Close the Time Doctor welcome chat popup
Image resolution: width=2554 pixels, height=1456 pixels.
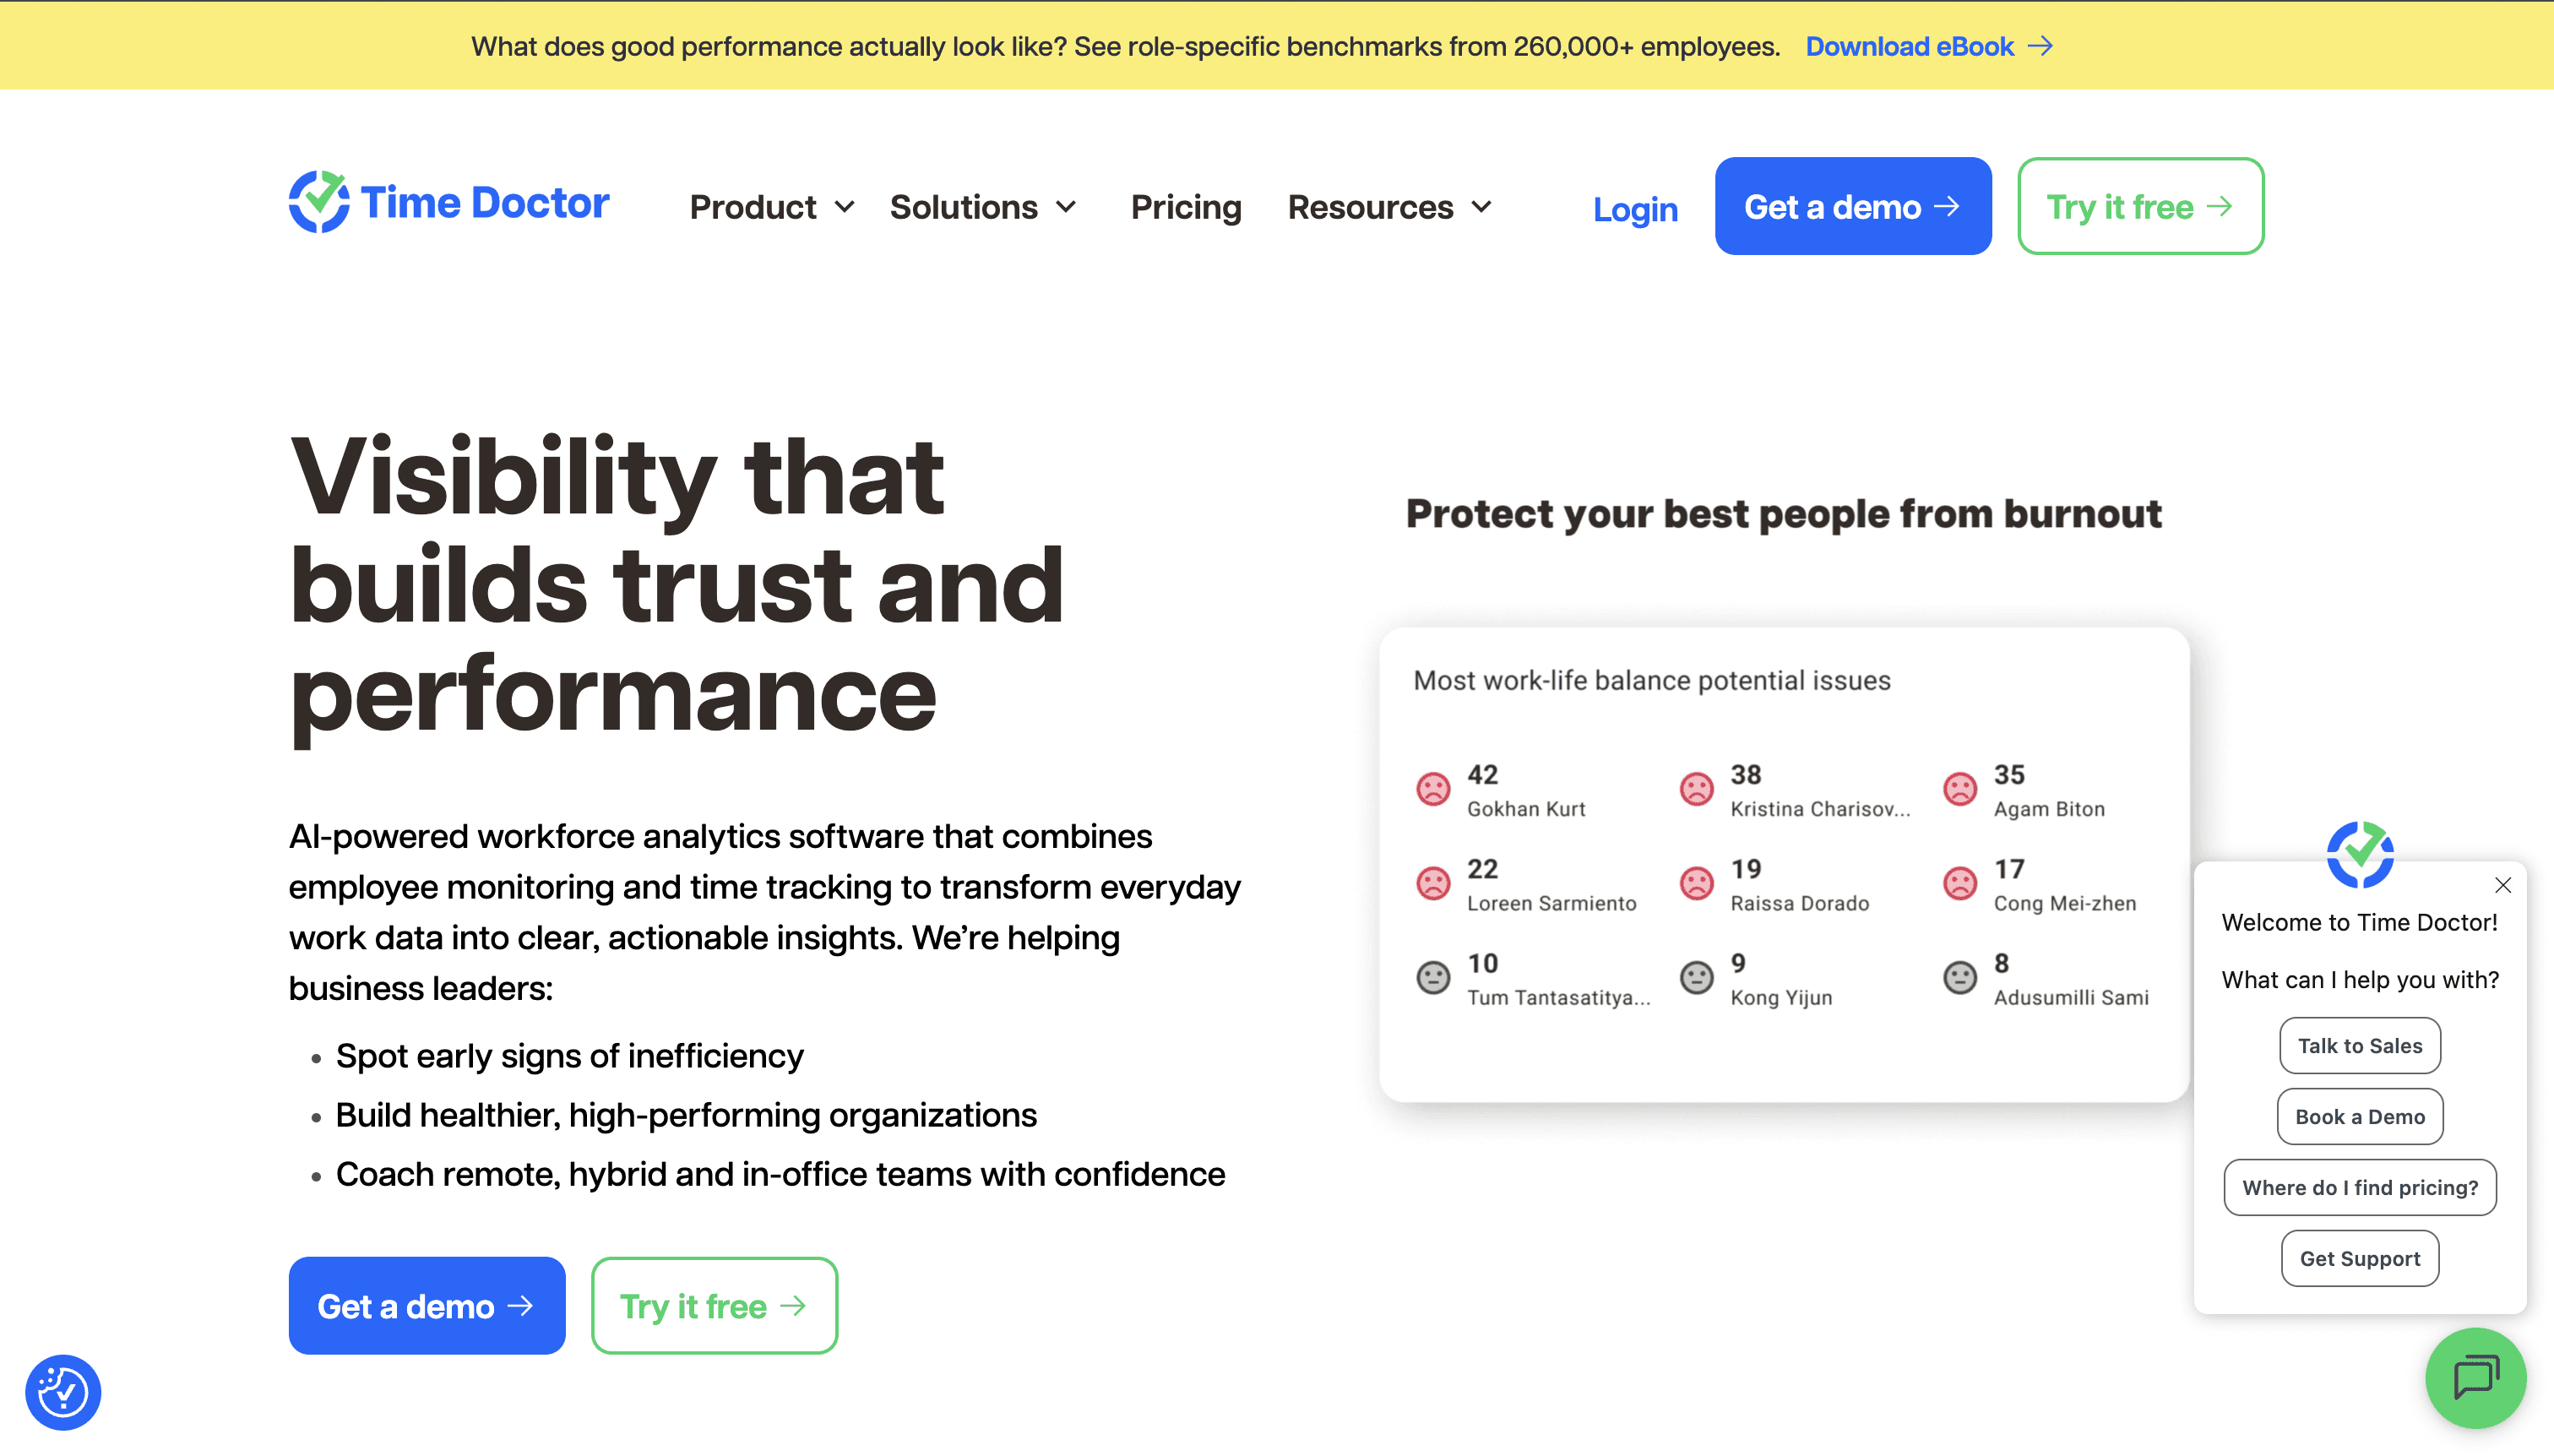pyautogui.click(x=2503, y=885)
